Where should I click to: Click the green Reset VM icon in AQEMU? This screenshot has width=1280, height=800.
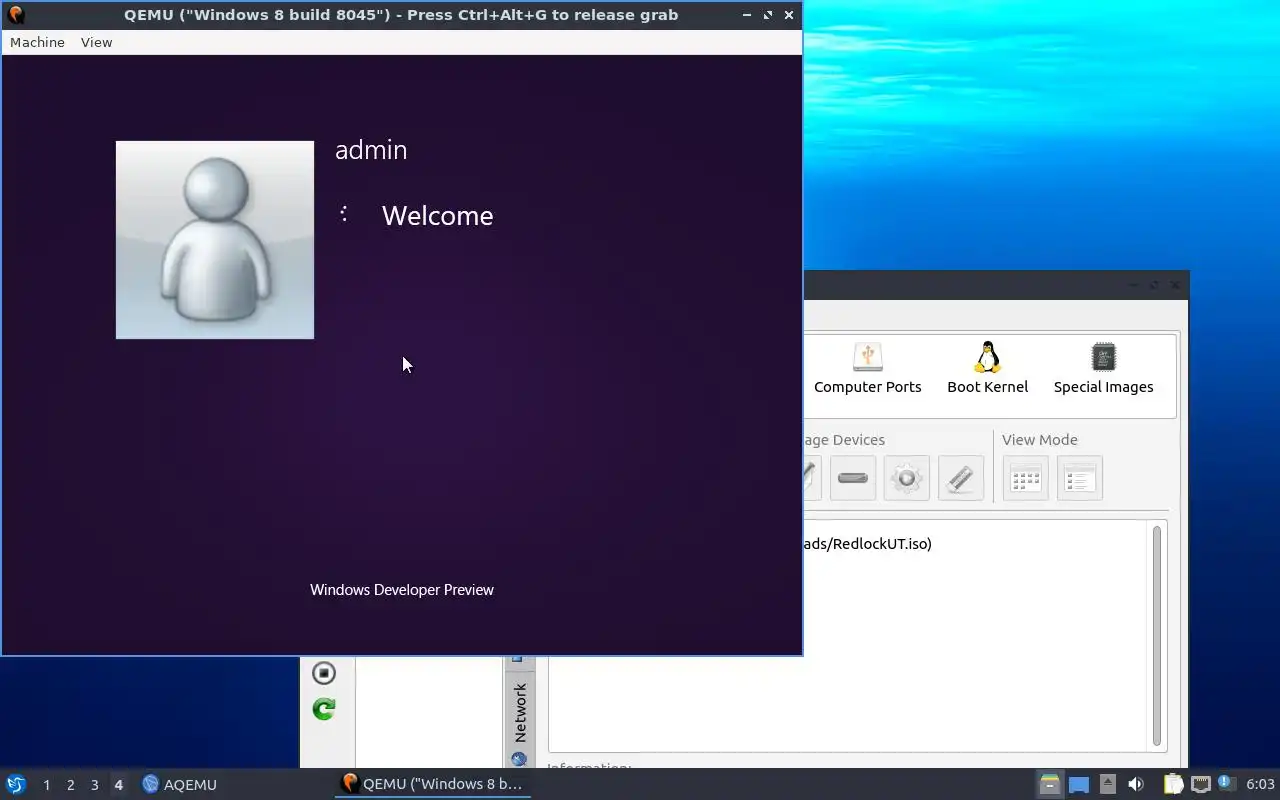point(324,709)
